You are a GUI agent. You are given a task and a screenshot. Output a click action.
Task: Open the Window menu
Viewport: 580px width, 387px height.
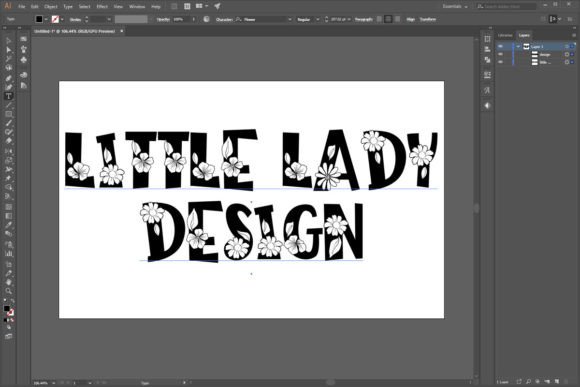[x=137, y=6]
